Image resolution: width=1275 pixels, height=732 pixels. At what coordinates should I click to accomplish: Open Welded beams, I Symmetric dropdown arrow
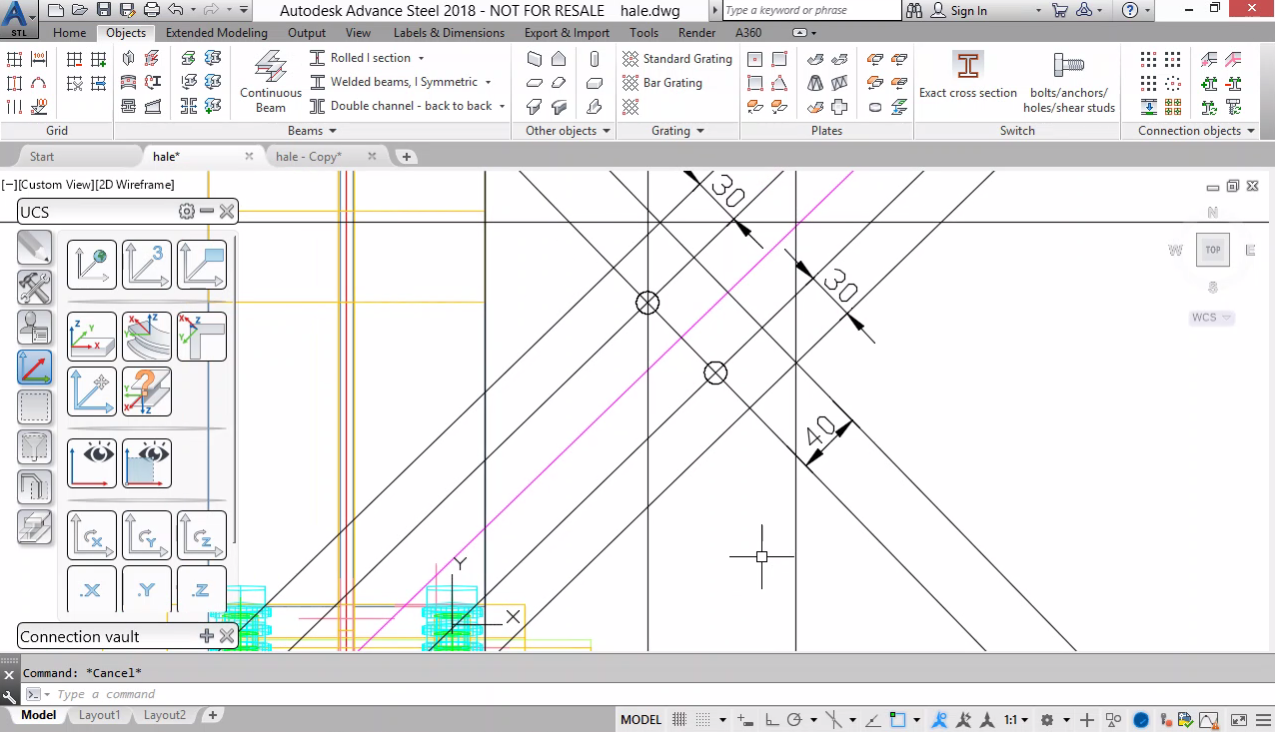click(x=488, y=82)
